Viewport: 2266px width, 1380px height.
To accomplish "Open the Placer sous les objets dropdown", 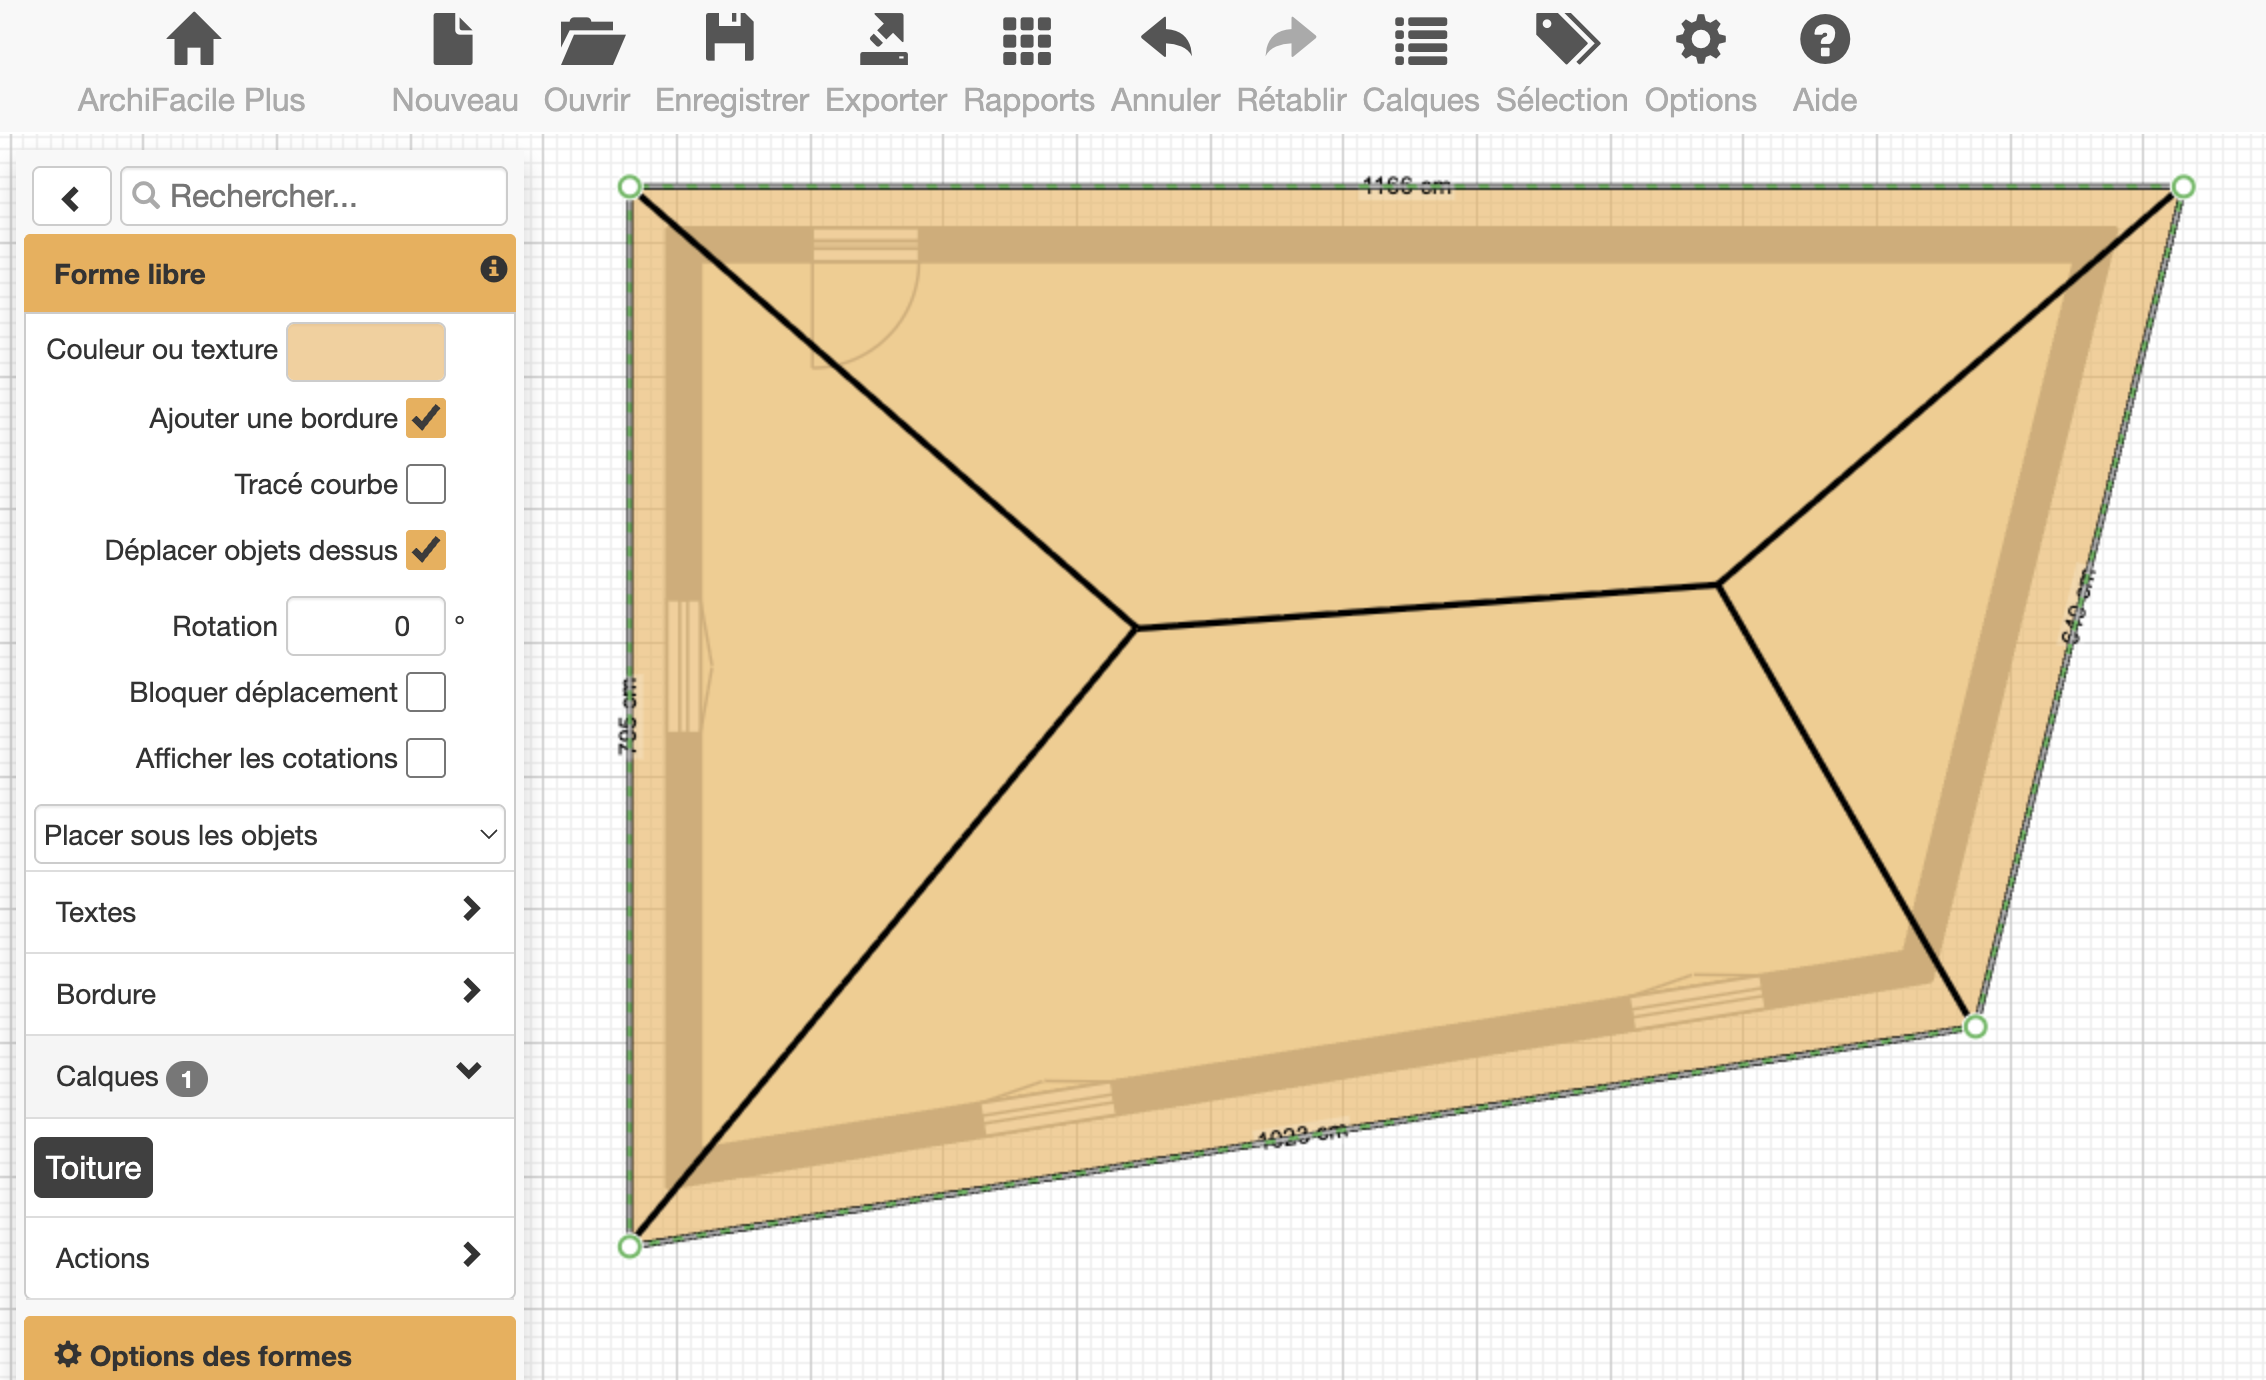I will (x=270, y=835).
